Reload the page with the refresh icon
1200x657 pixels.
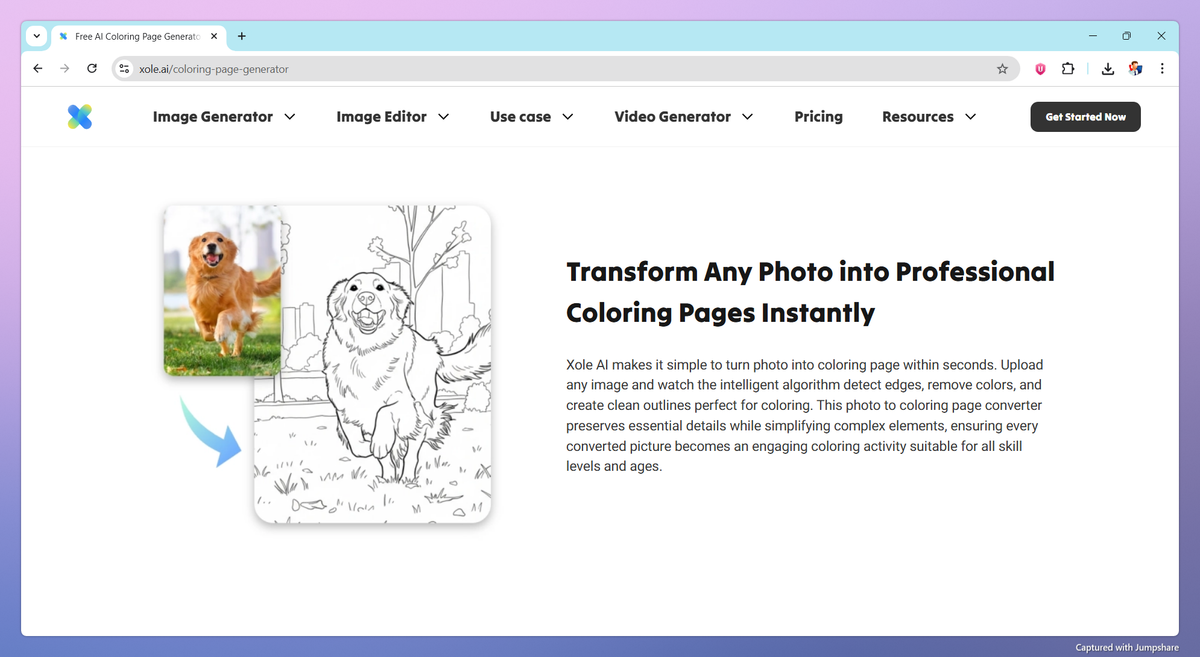[91, 68]
